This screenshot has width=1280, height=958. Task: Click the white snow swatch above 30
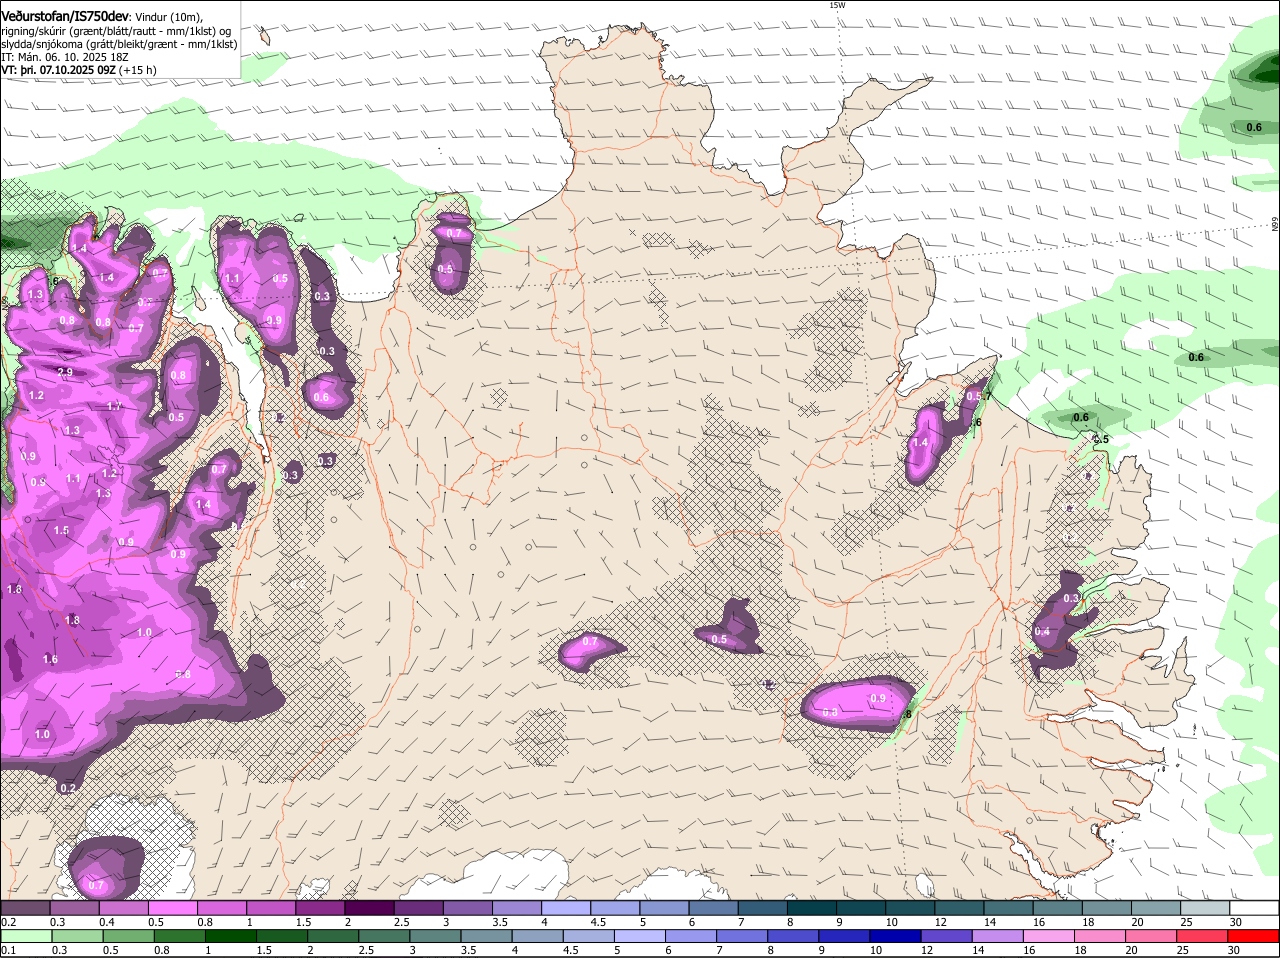(x=1254, y=908)
